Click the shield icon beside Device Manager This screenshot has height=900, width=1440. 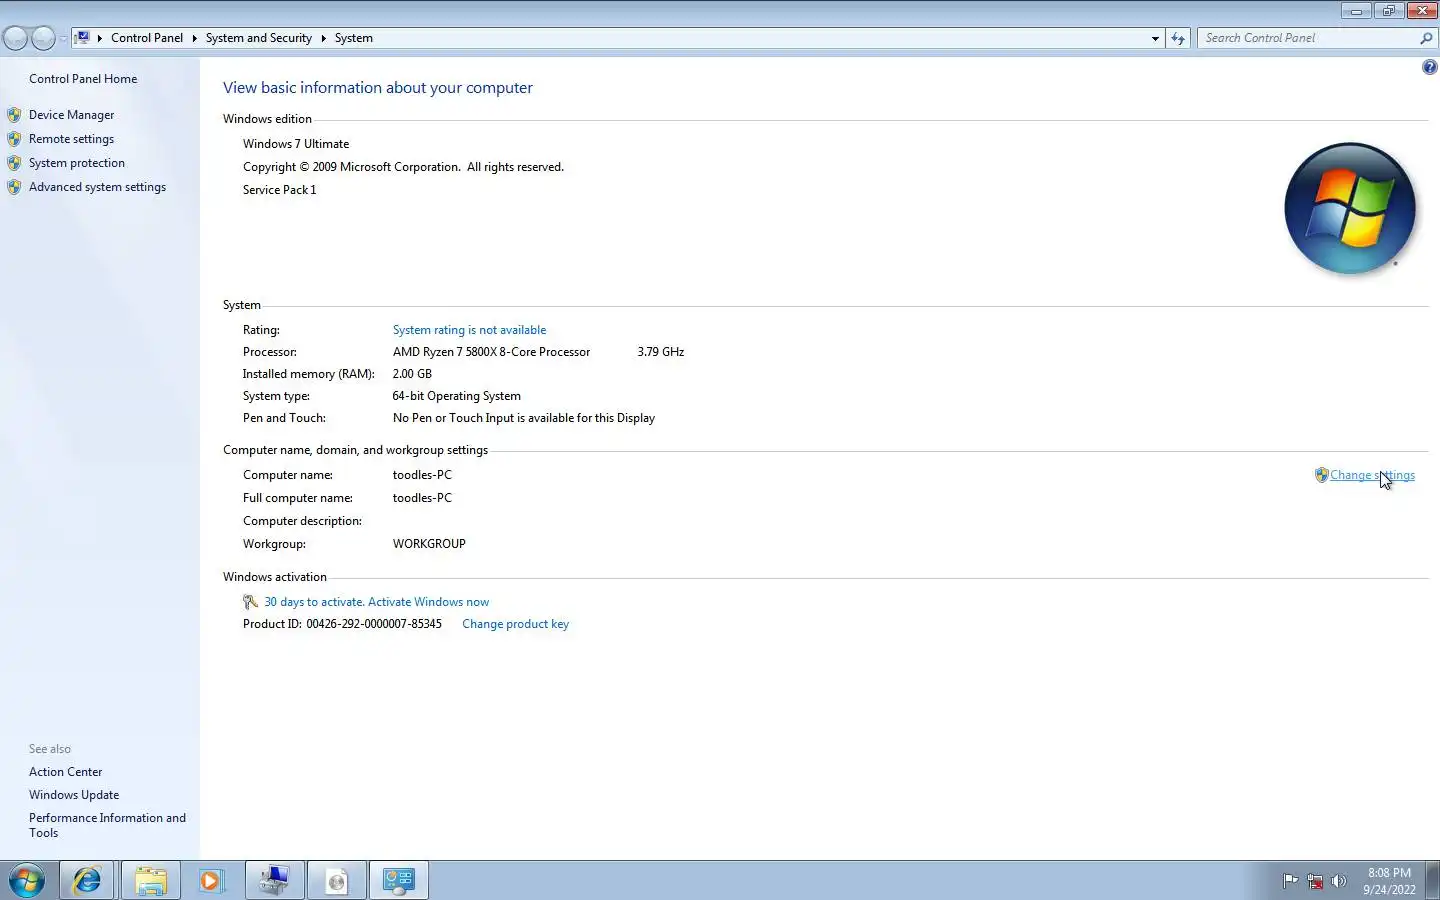pos(14,115)
